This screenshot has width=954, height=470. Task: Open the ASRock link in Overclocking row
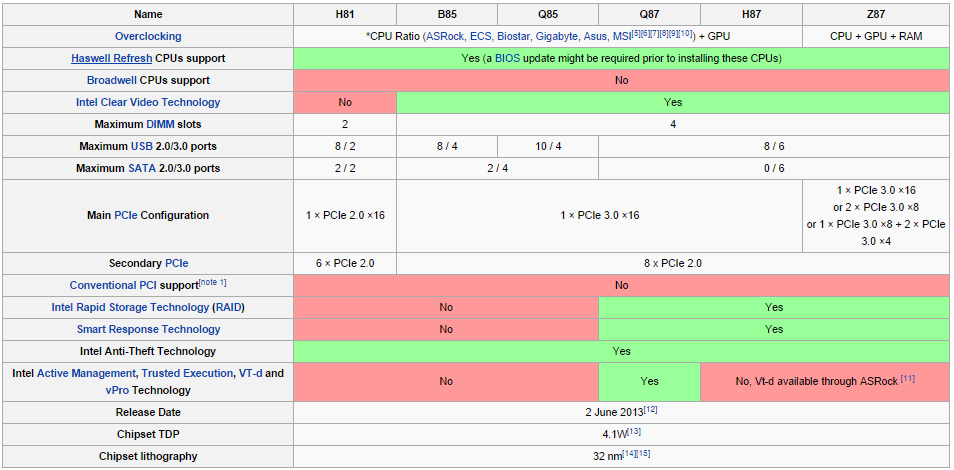[445, 36]
